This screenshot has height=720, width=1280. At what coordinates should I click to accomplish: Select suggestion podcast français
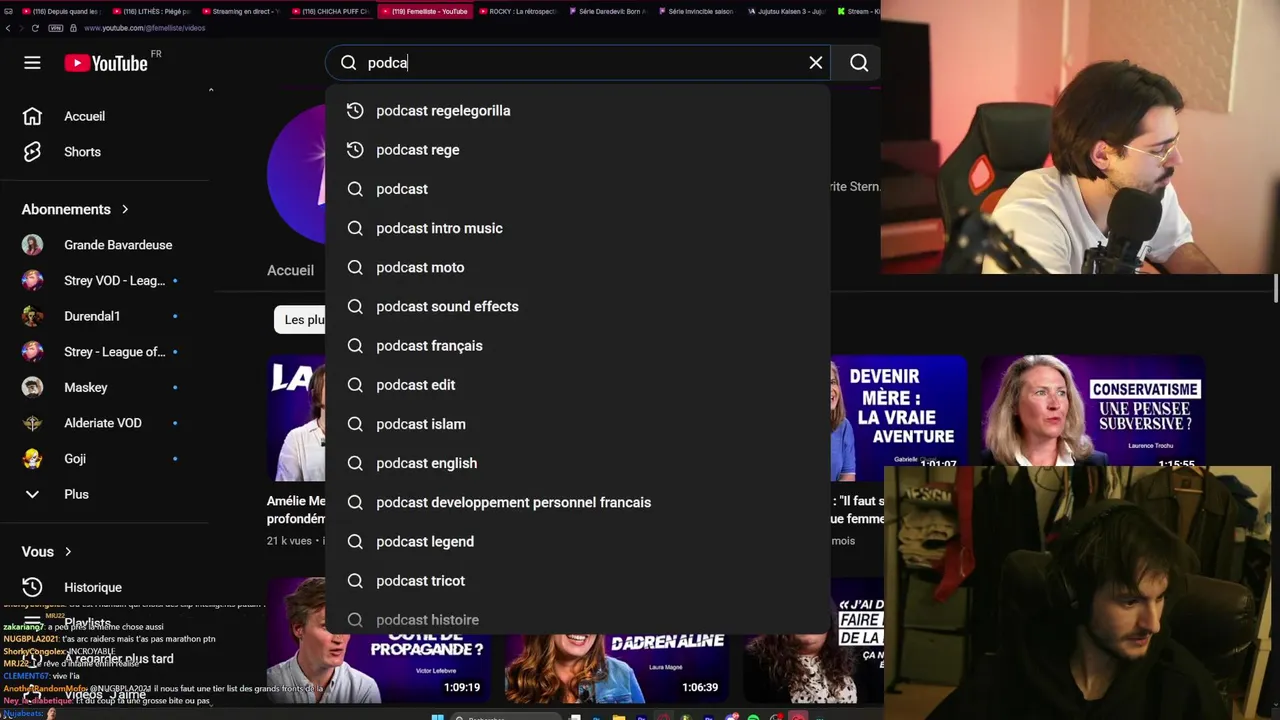pos(578,346)
